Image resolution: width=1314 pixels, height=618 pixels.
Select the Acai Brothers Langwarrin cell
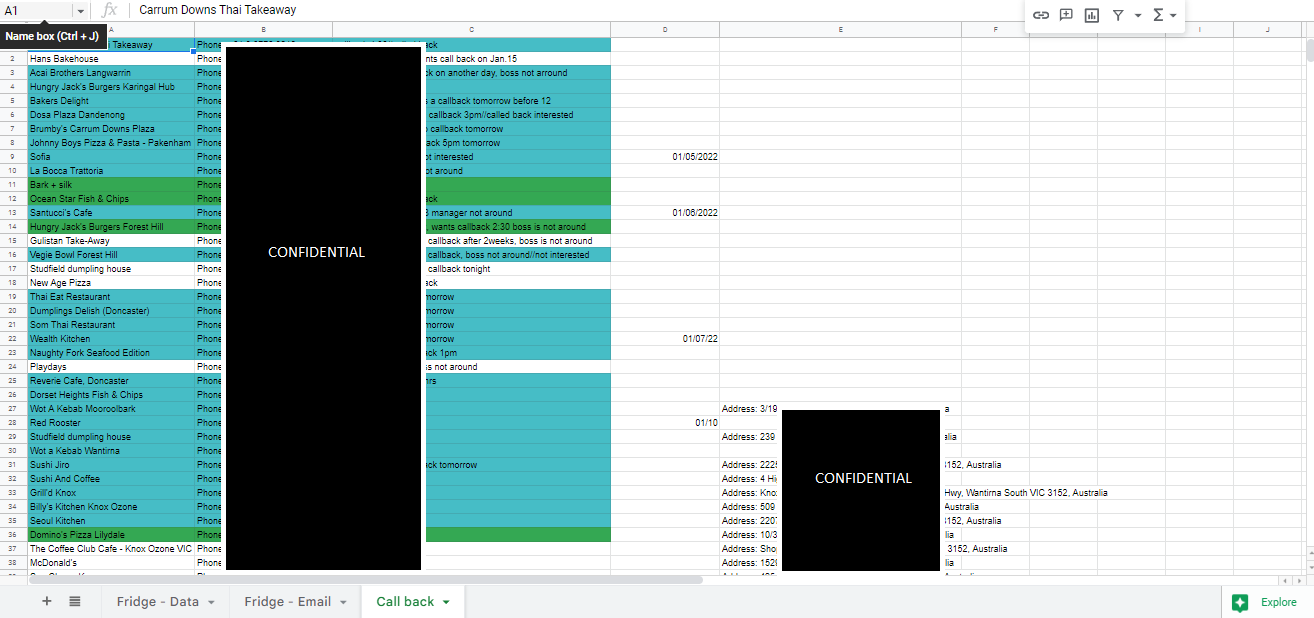(x=110, y=73)
